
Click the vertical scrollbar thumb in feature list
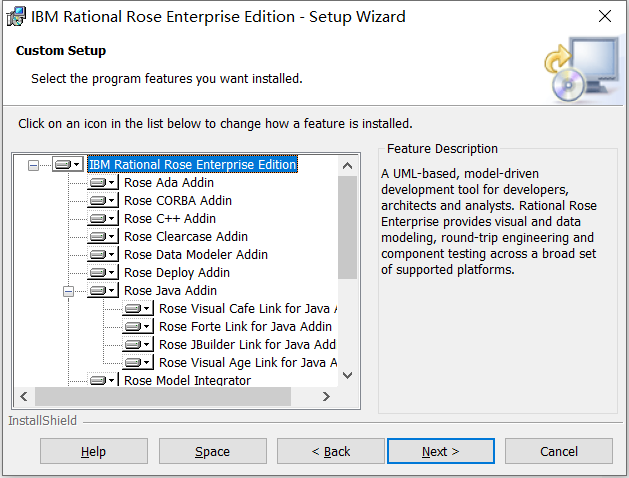(347, 227)
